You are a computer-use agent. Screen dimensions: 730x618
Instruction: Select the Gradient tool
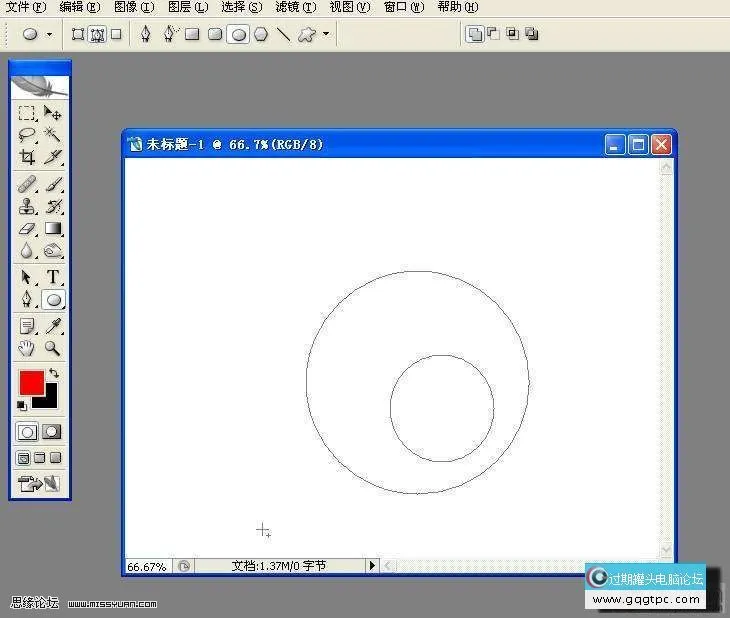pos(52,228)
